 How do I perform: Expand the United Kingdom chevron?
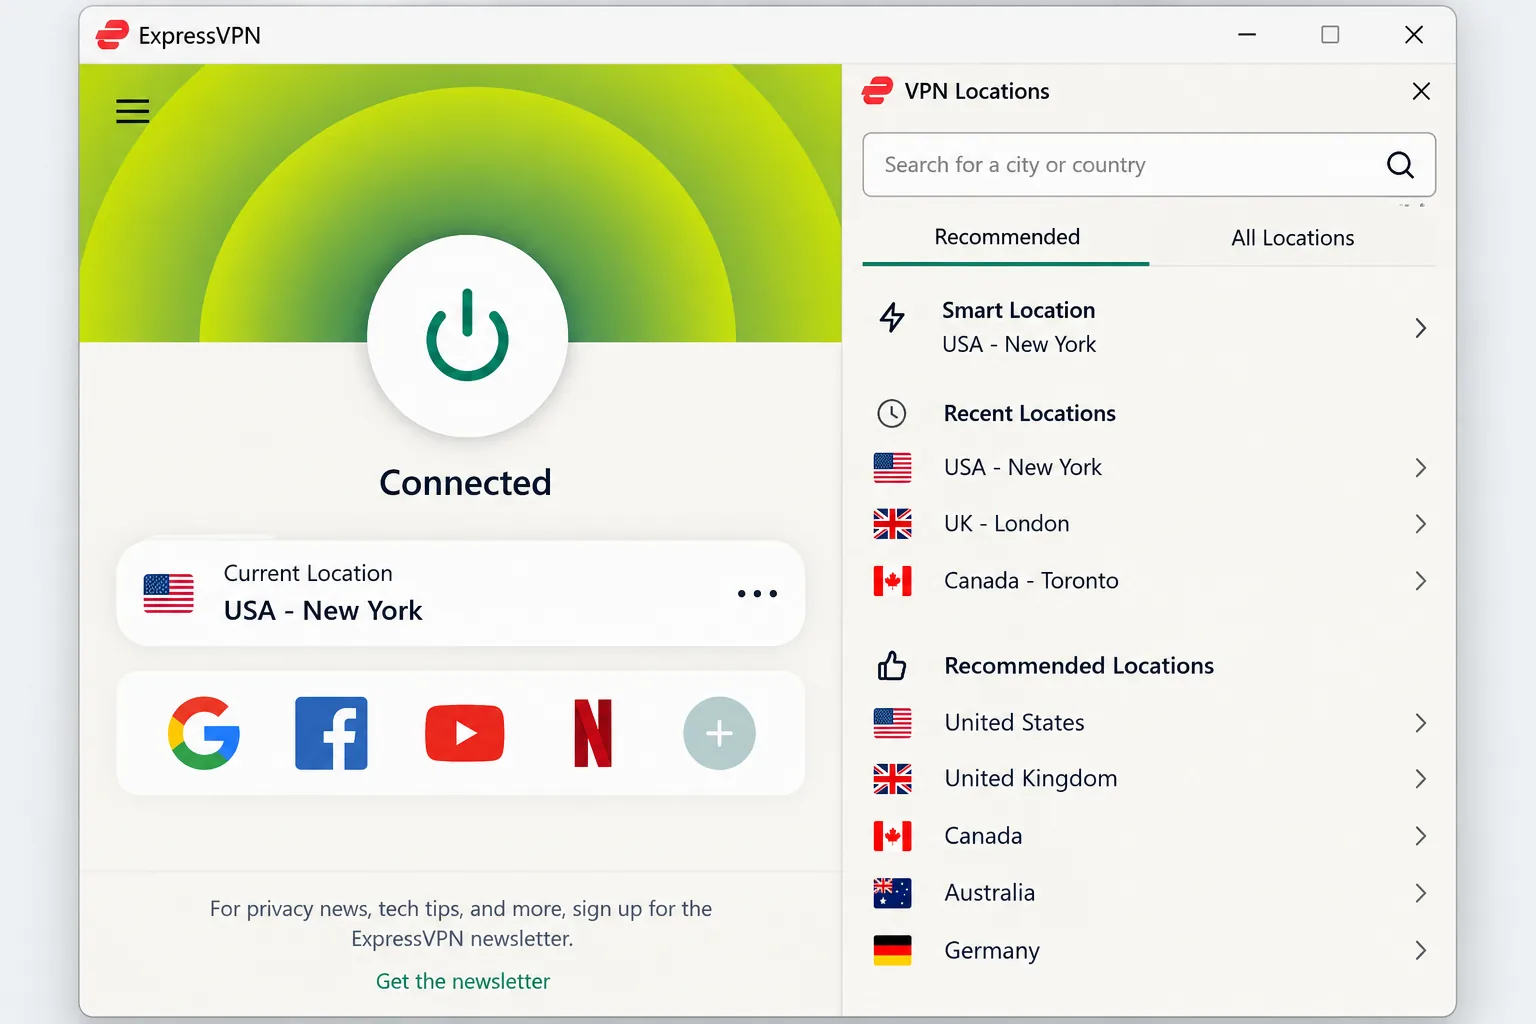tap(1420, 779)
